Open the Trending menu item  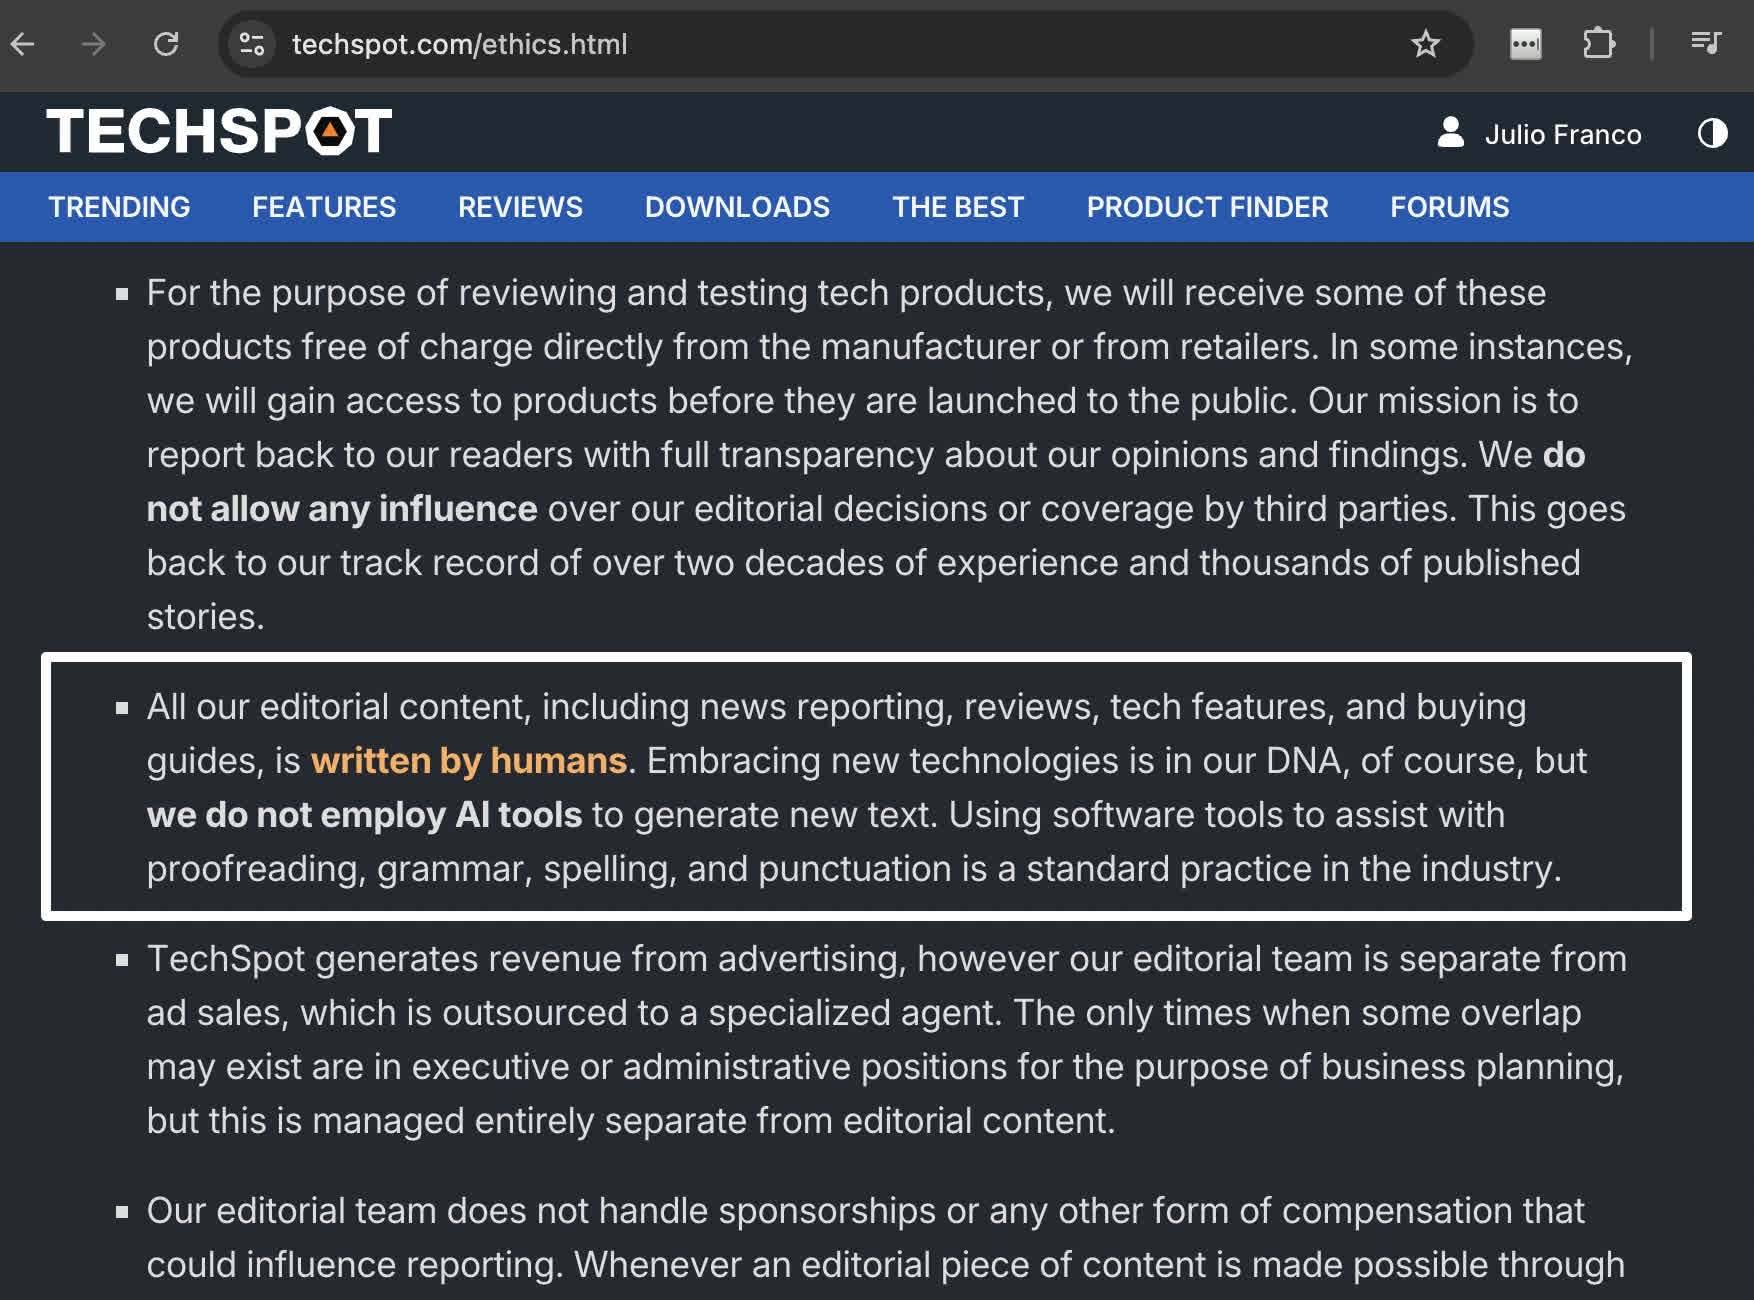coord(119,207)
